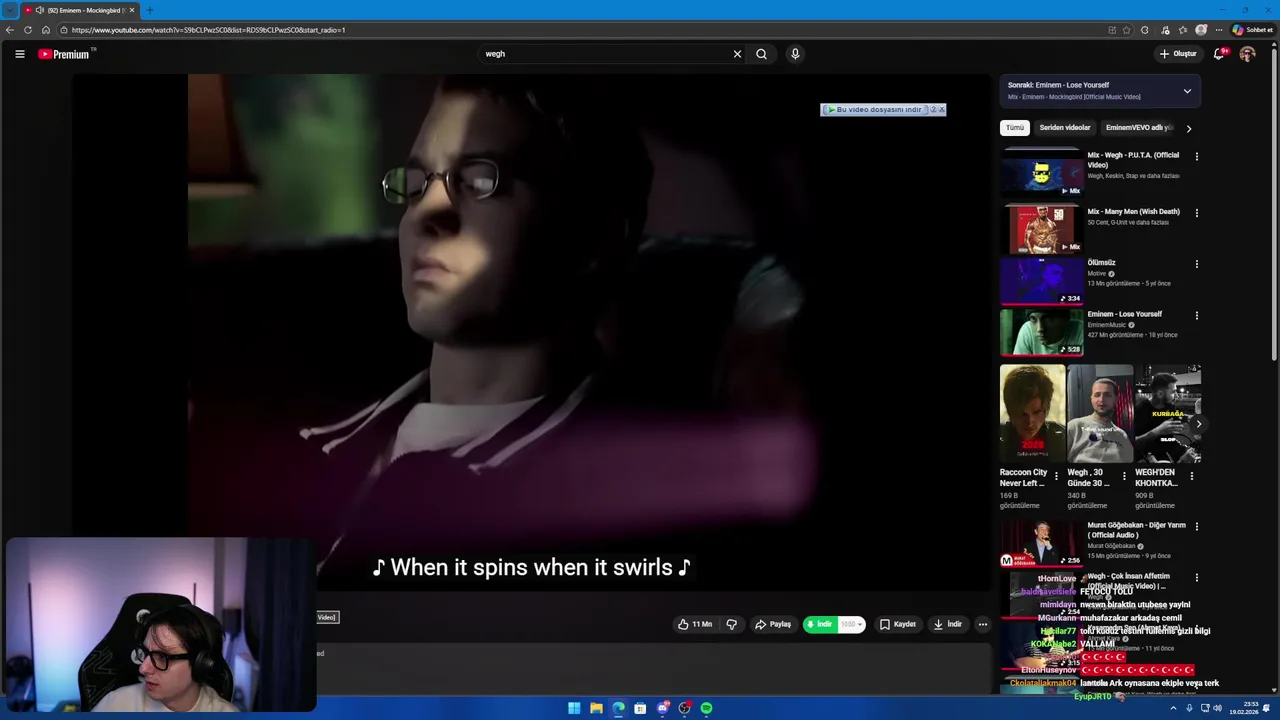Open 'Murat Göğebakan - Diğer Yarım' video
This screenshot has height=720, width=1280.
tap(1041, 543)
